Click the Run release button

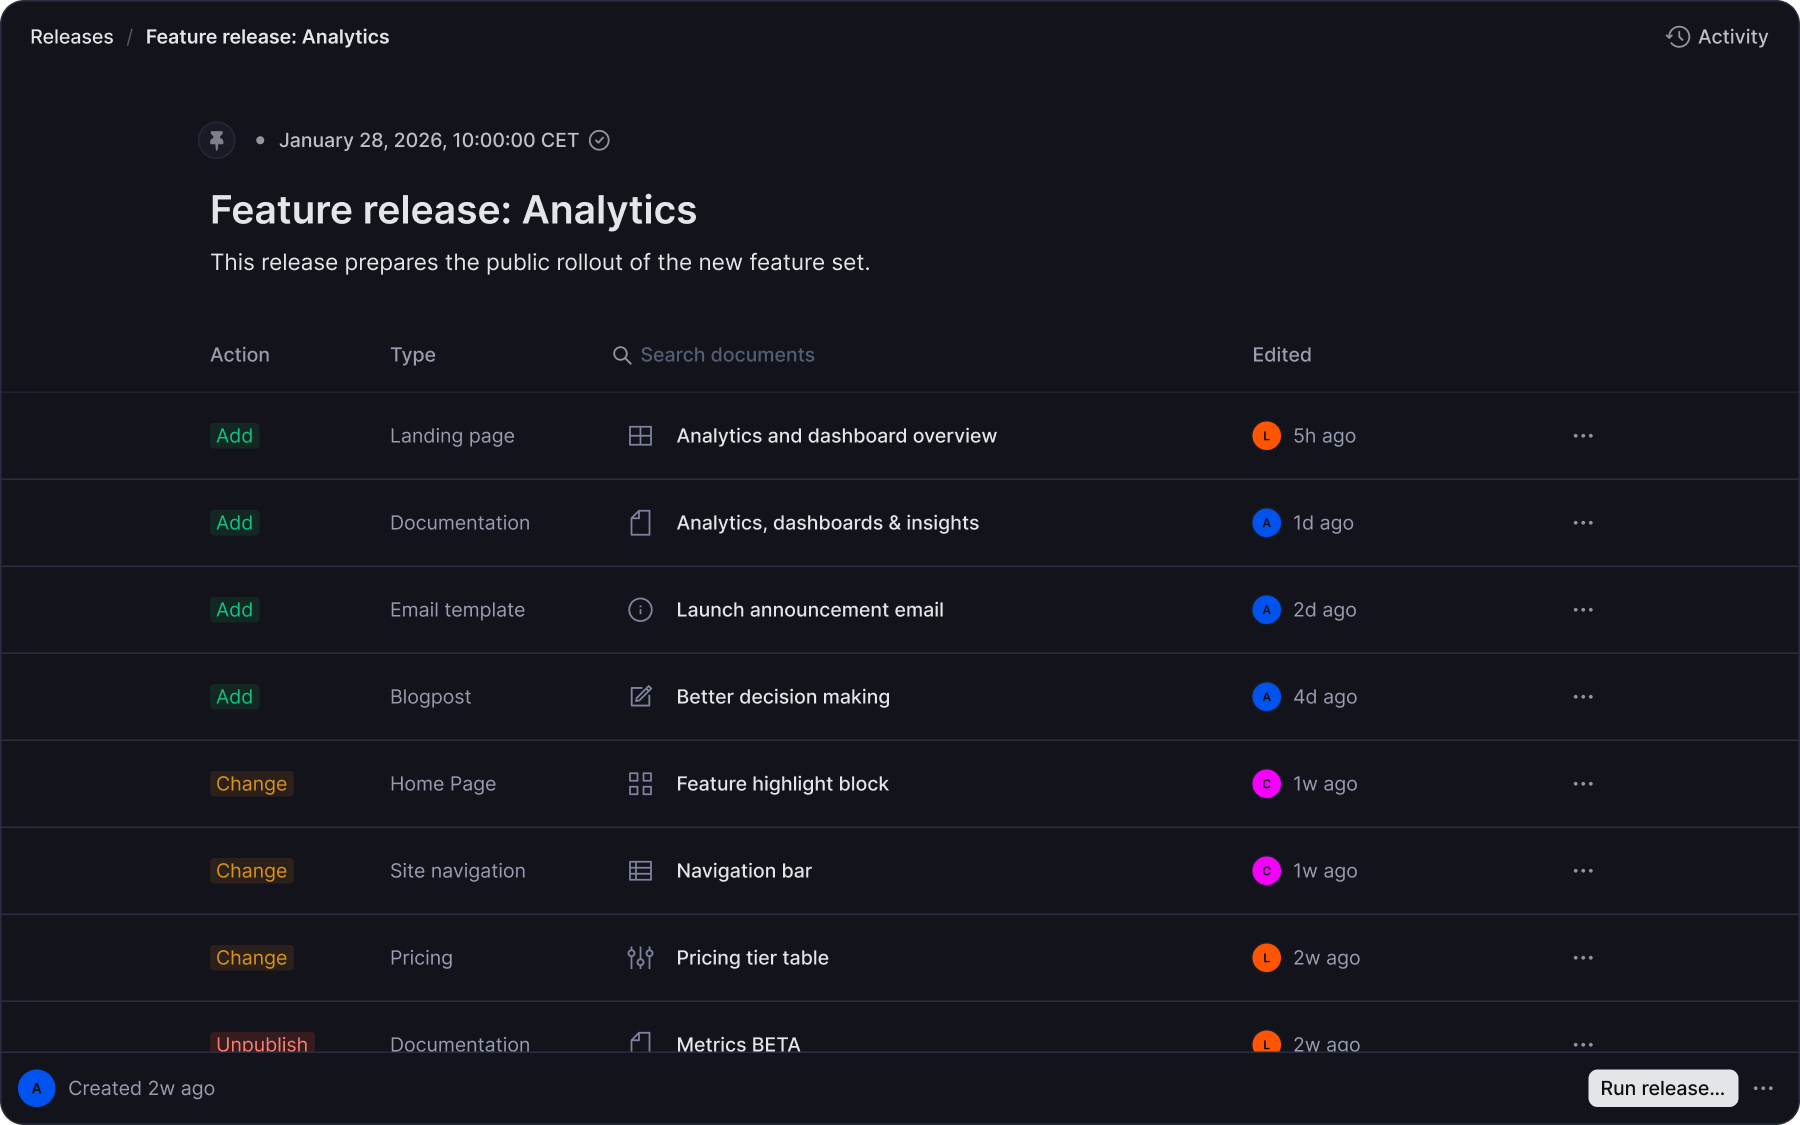[x=1663, y=1088]
